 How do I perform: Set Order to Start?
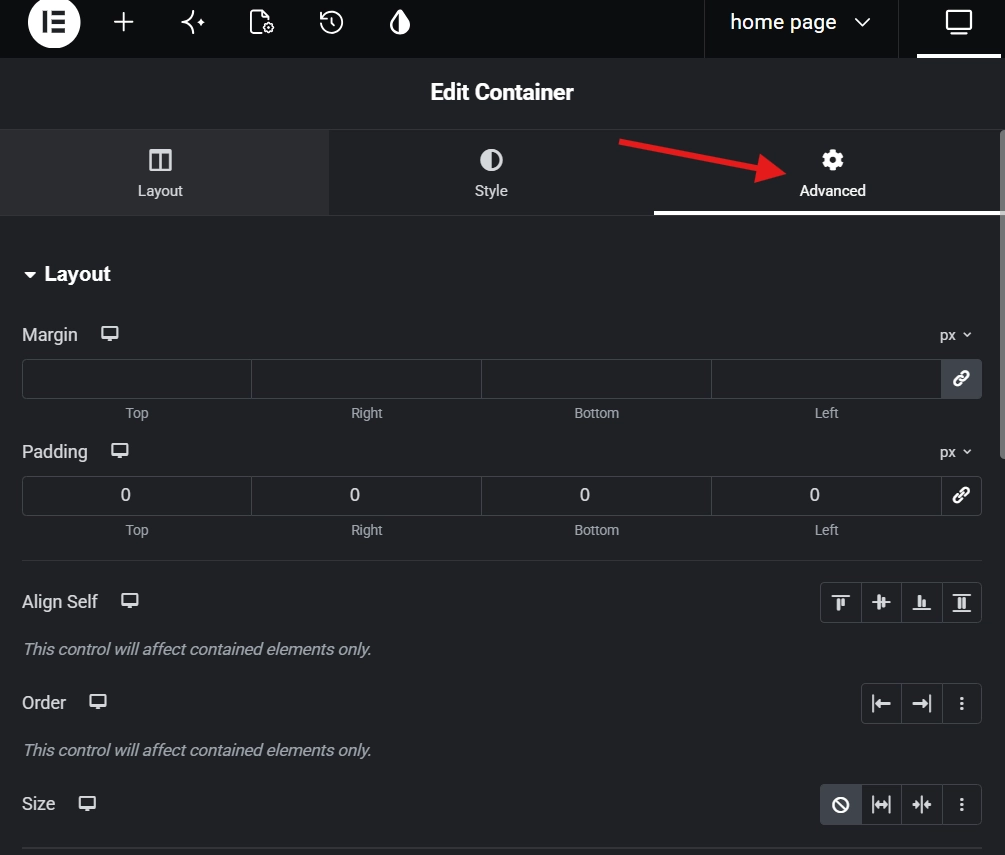click(881, 704)
